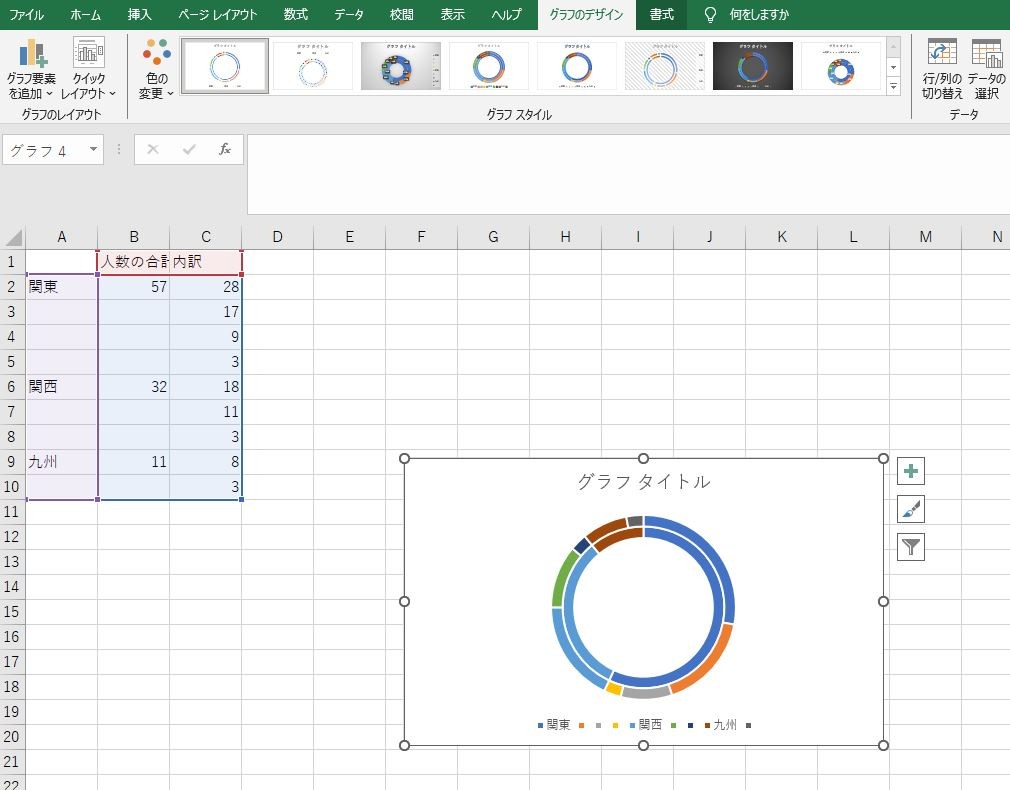Select cell A6 containing 関西
Screen dimensions: 1010x790
click(x=62, y=387)
